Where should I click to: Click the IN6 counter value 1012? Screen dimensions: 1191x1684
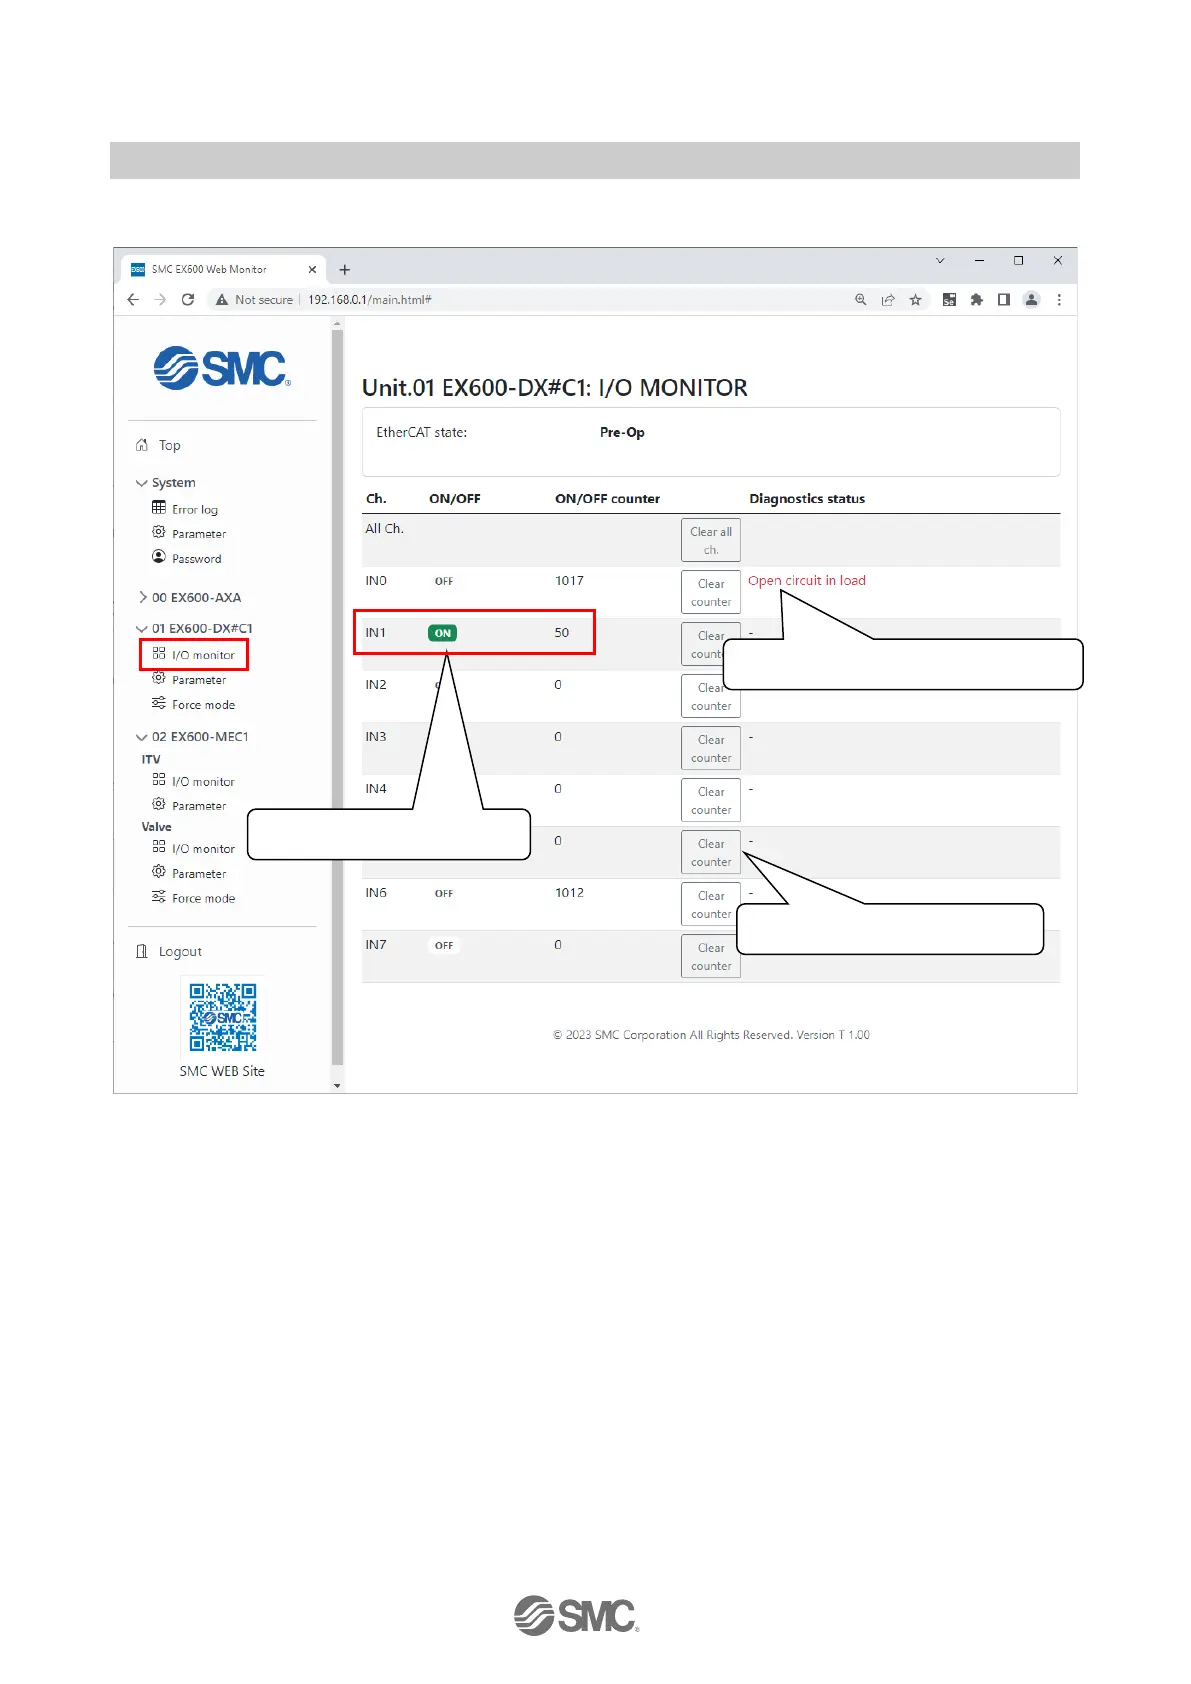click(570, 893)
